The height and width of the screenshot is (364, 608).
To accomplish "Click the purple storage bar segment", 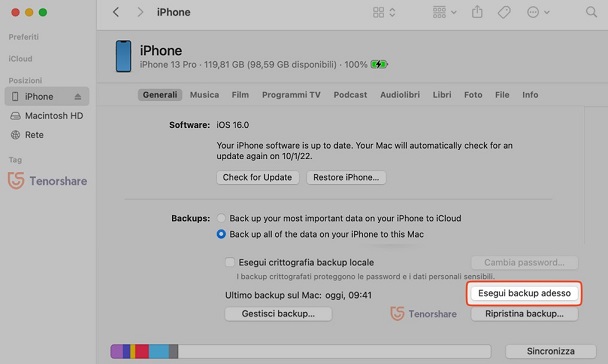I will click(x=117, y=351).
